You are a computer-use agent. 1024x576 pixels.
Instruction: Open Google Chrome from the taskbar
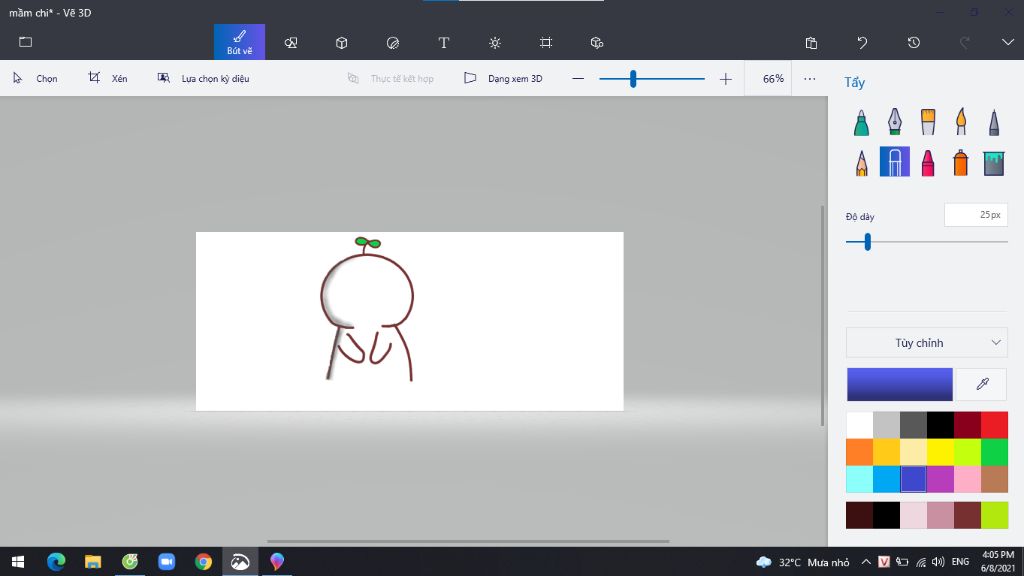coord(203,562)
